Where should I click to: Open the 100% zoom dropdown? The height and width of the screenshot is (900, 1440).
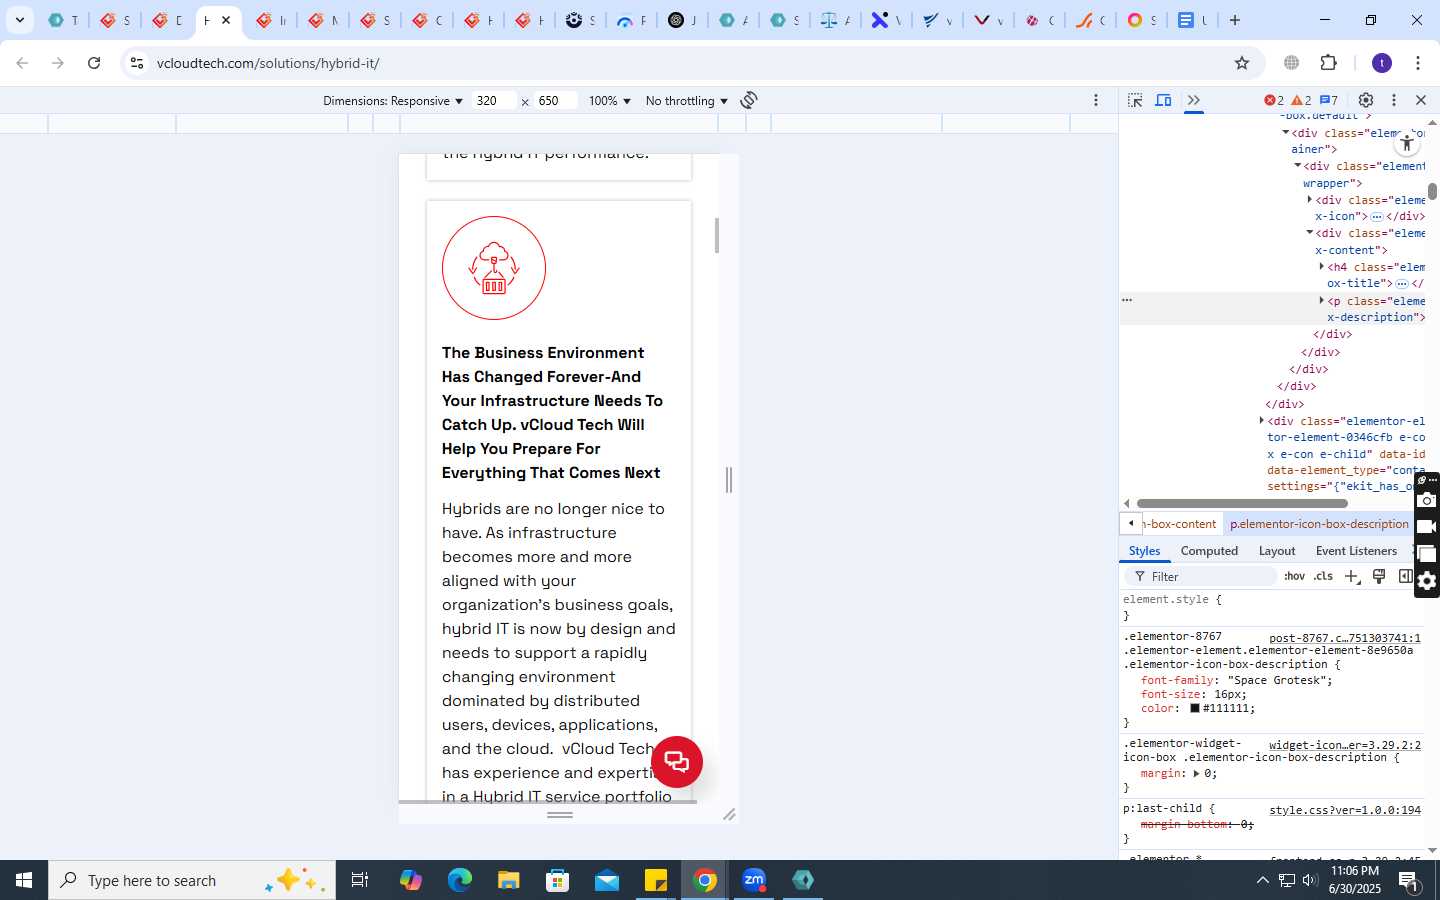pyautogui.click(x=610, y=101)
